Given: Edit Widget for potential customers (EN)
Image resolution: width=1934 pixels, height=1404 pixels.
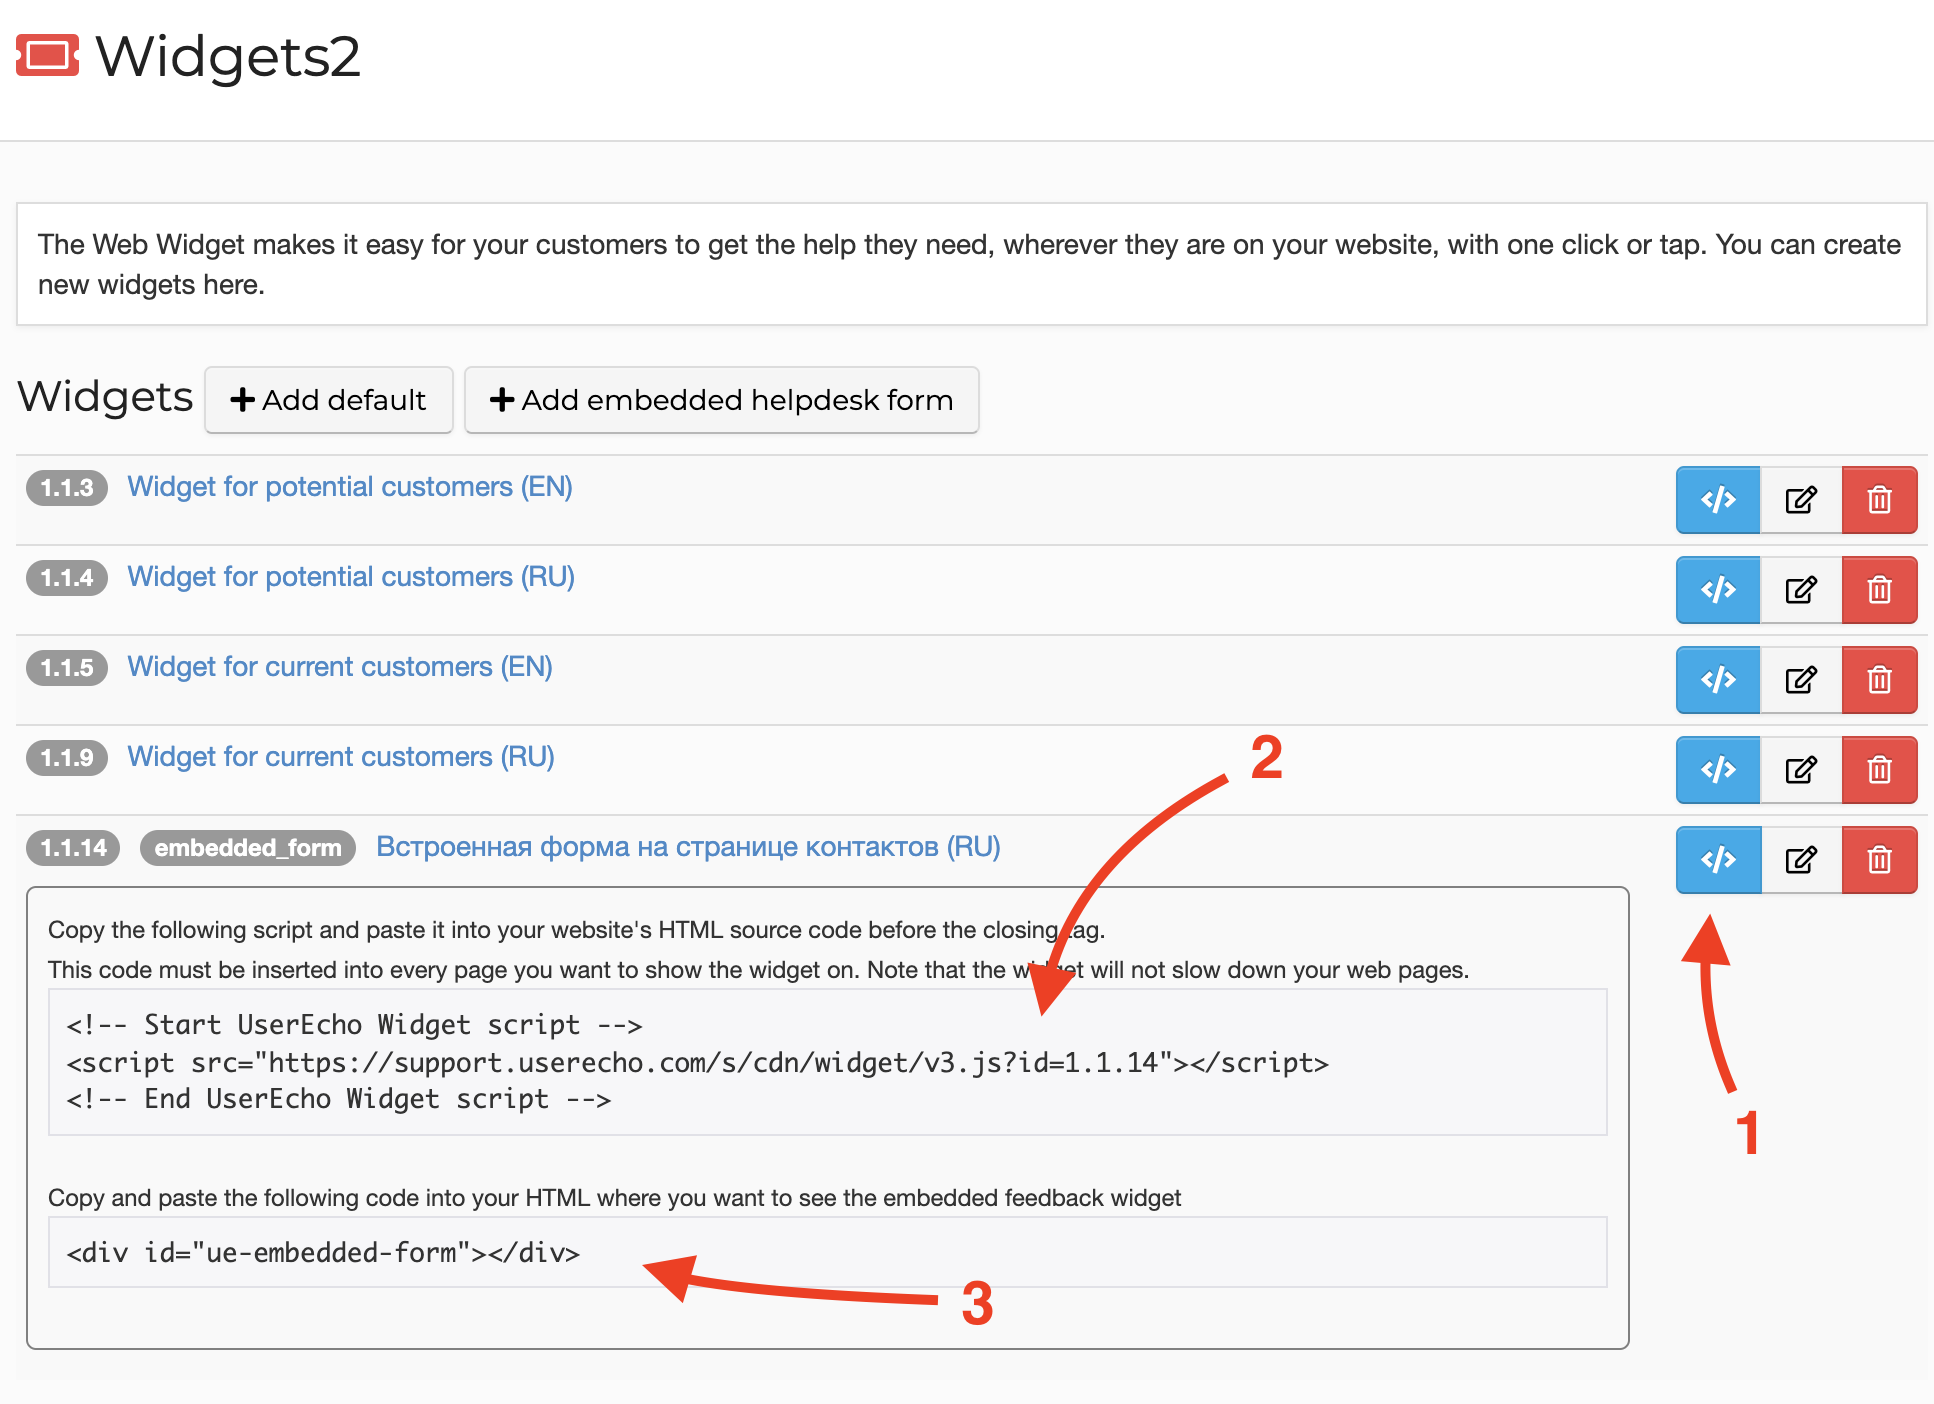Looking at the screenshot, I should [1801, 499].
